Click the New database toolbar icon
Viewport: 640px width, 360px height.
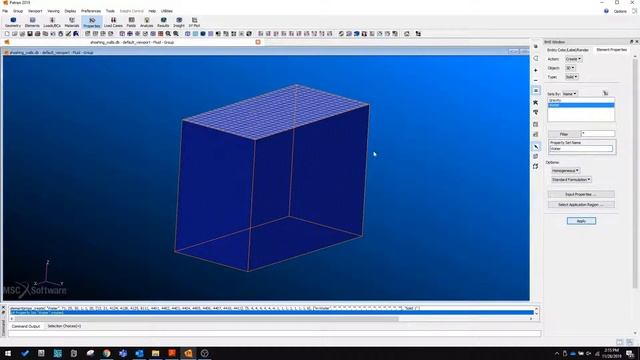(7, 34)
